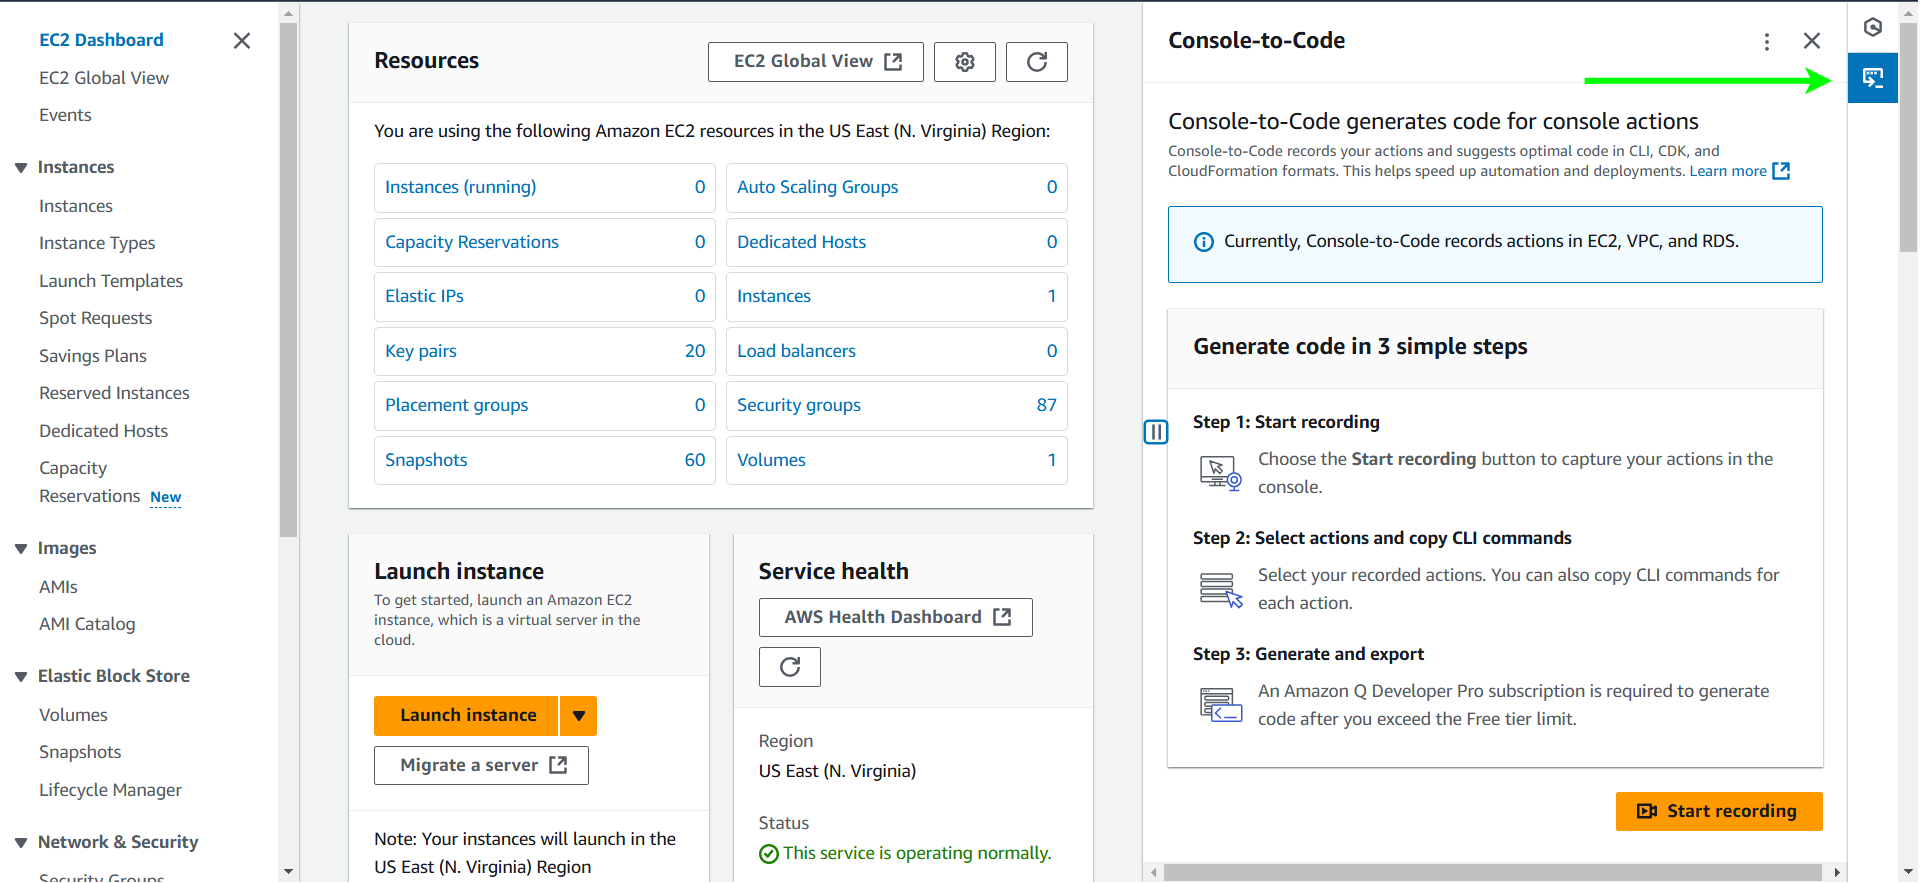Open Console-to-Code panel options menu

pyautogui.click(x=1766, y=41)
